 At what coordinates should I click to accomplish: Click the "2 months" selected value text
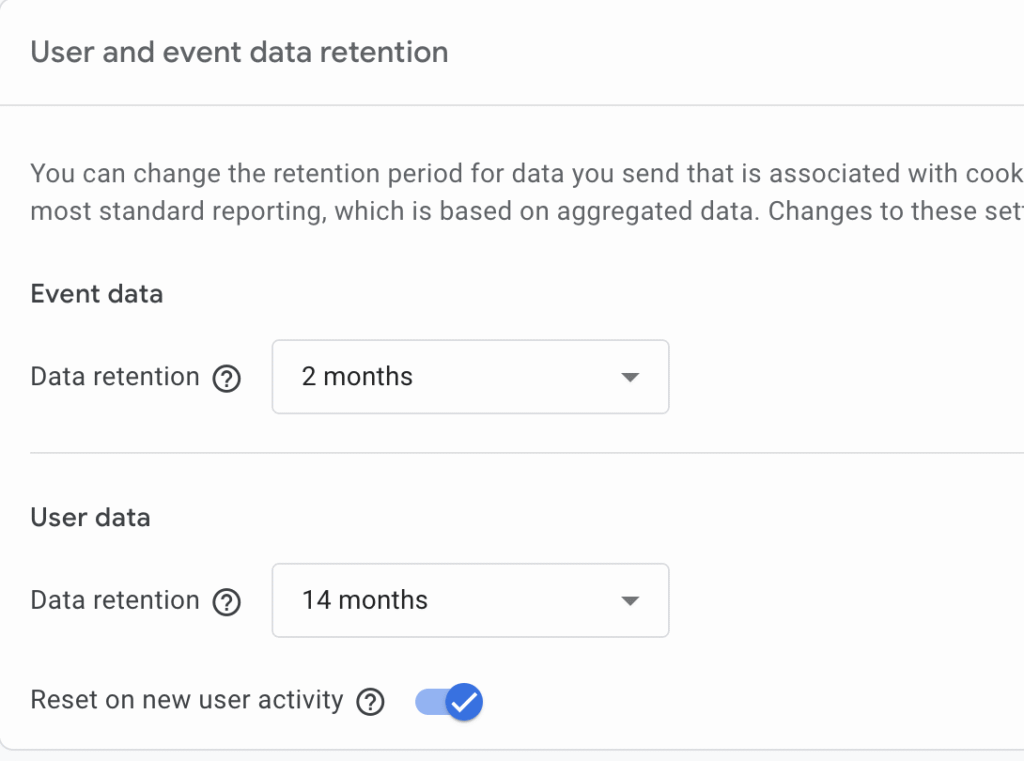[x=357, y=377]
